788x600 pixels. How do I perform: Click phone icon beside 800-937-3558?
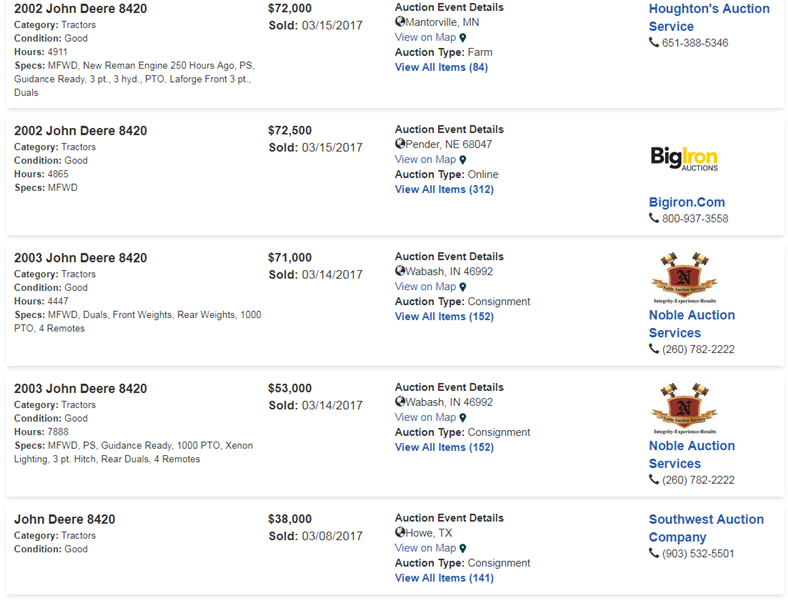654,218
